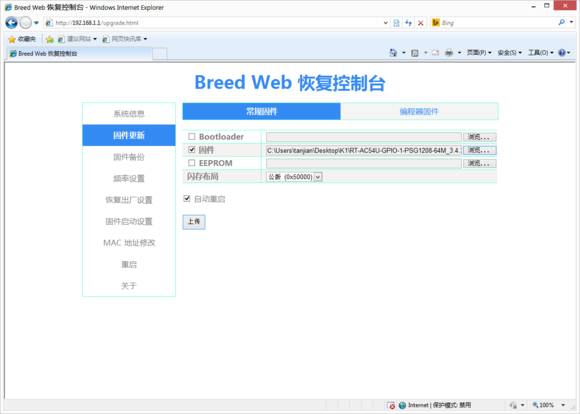This screenshot has width=580, height=414.
Task: Open 关于 in the sidebar
Action: click(129, 286)
